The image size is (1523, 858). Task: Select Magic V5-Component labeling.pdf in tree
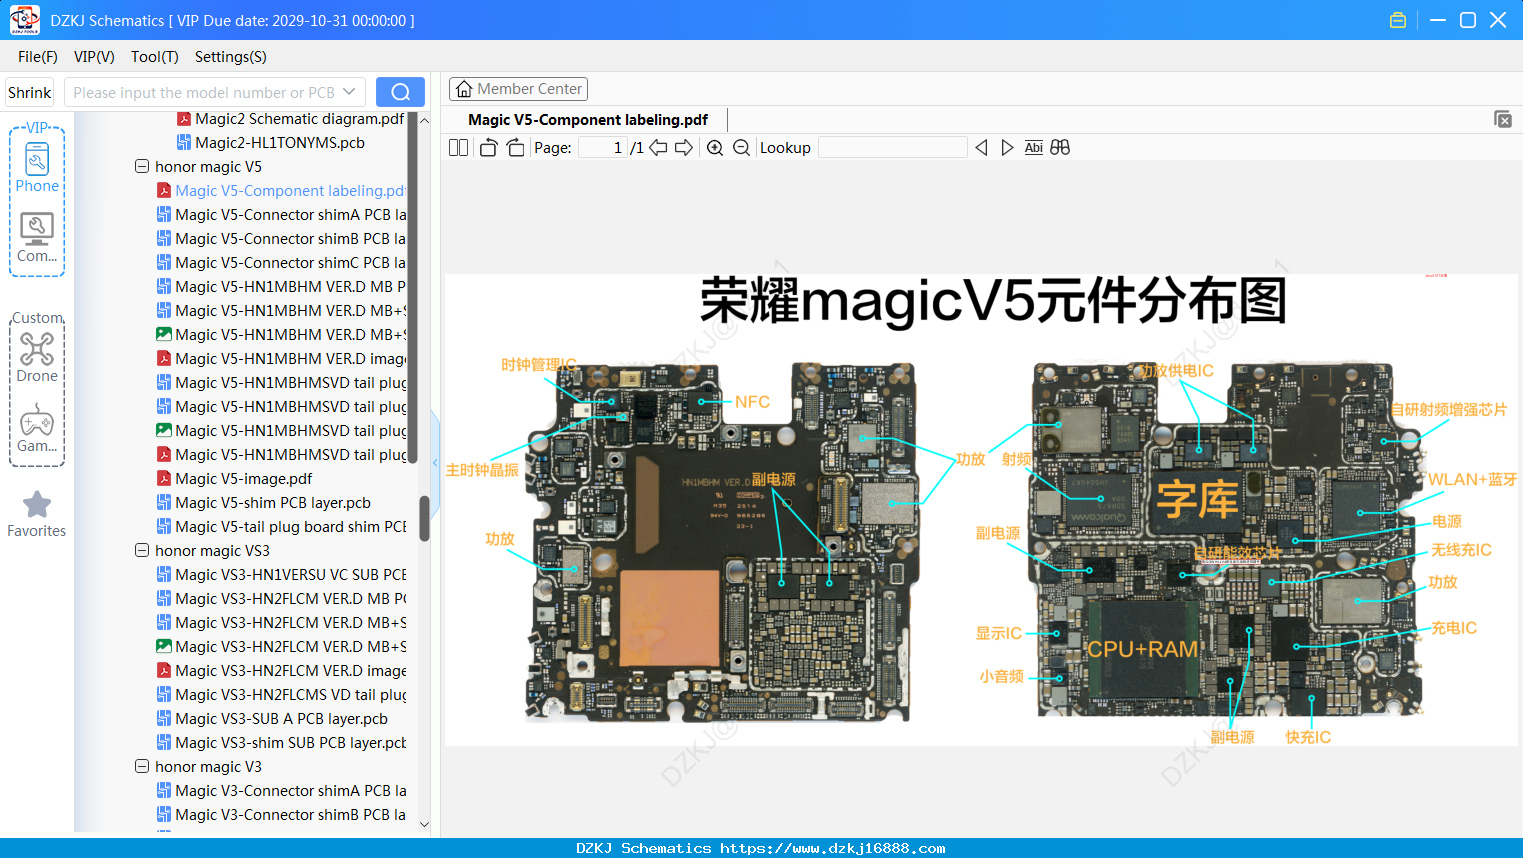(x=281, y=191)
